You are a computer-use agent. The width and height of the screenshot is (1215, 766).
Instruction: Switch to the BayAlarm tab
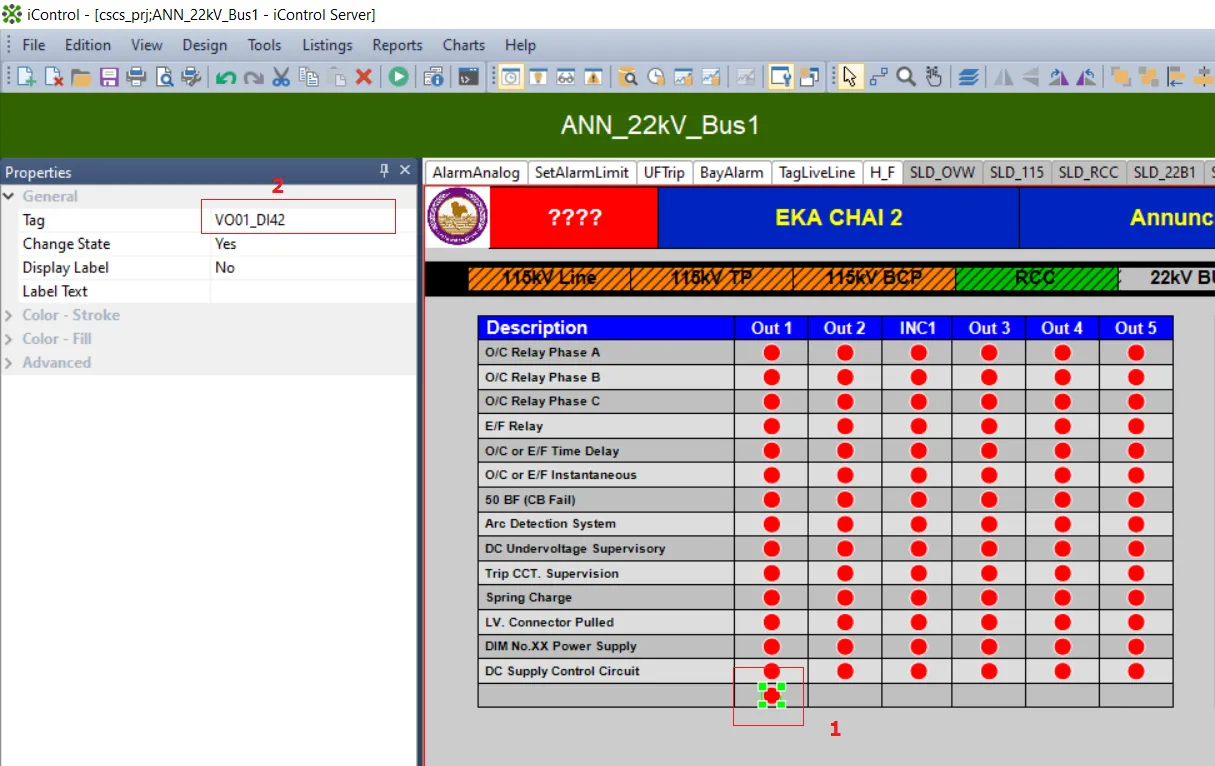(x=732, y=172)
